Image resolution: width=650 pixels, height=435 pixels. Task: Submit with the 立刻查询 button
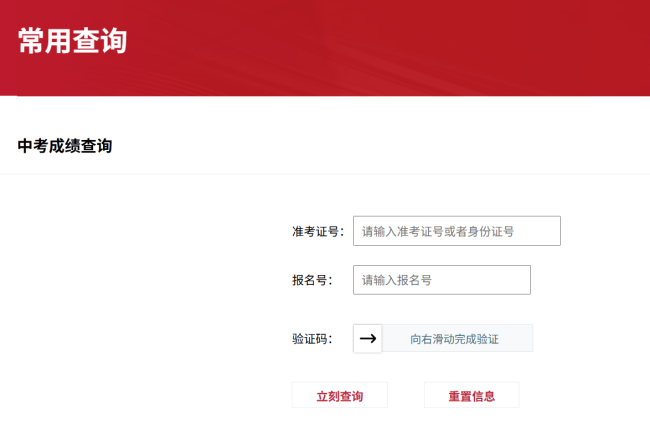pyautogui.click(x=339, y=396)
